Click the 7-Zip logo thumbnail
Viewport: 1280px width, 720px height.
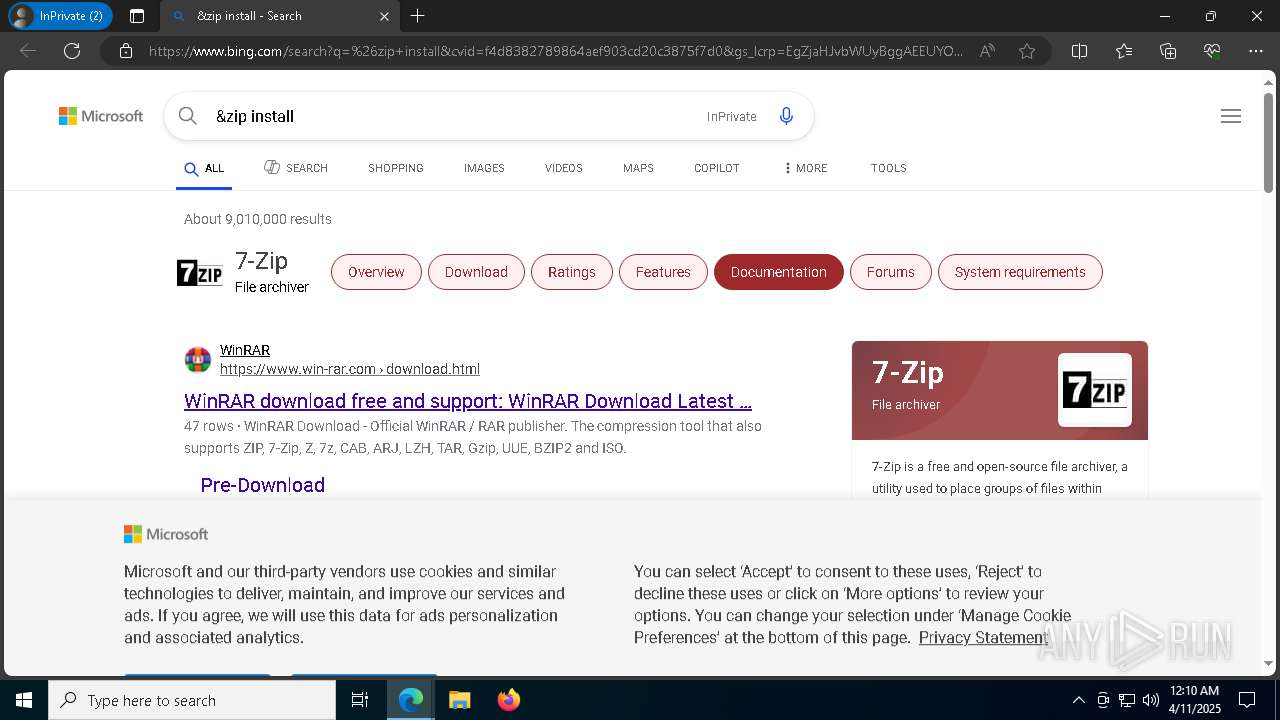200,272
